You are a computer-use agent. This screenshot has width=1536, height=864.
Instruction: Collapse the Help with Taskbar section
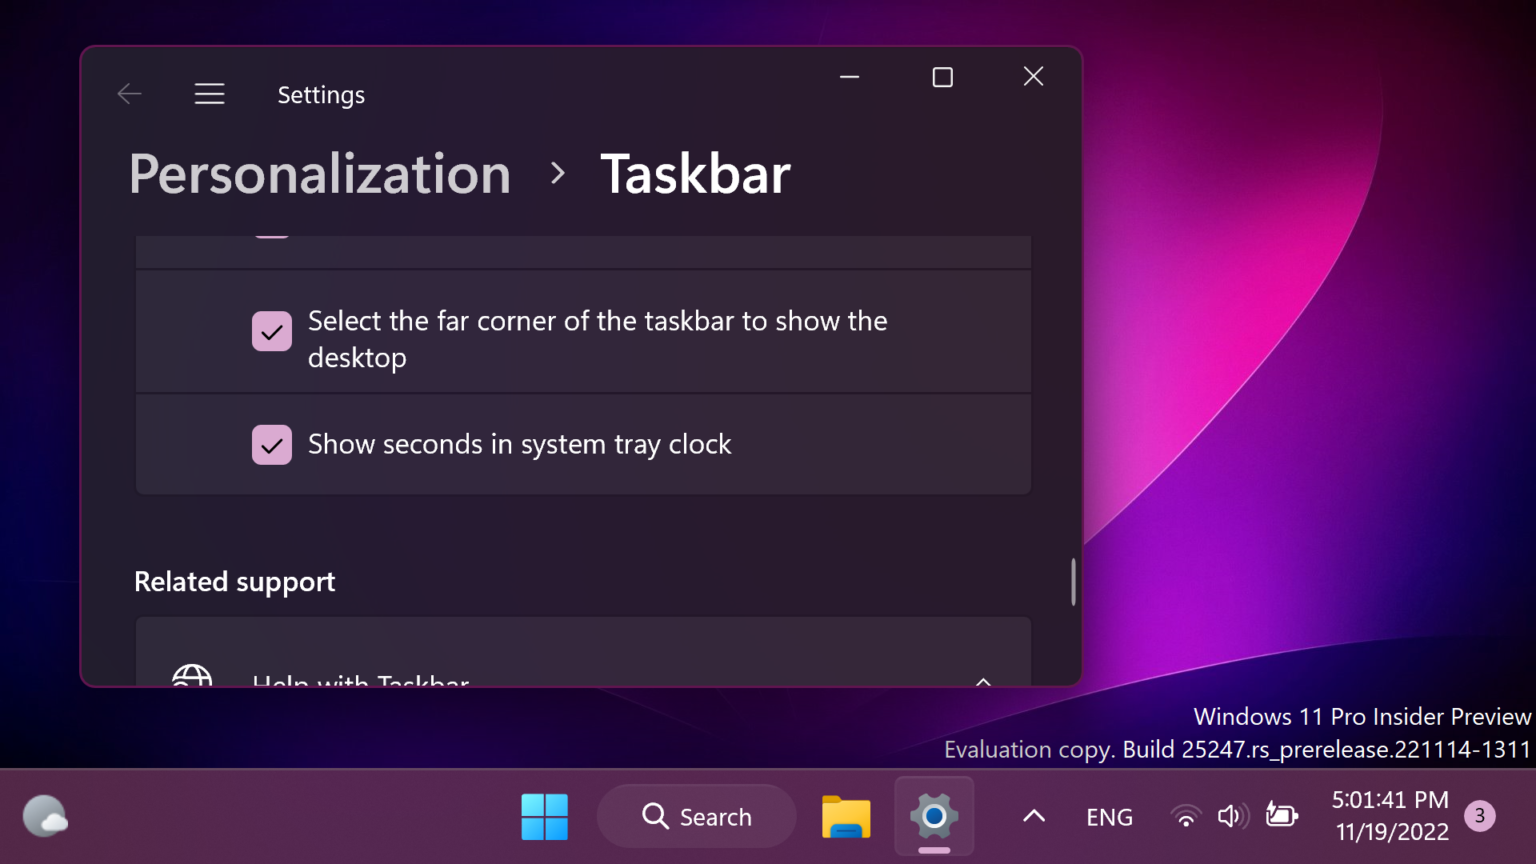982,681
